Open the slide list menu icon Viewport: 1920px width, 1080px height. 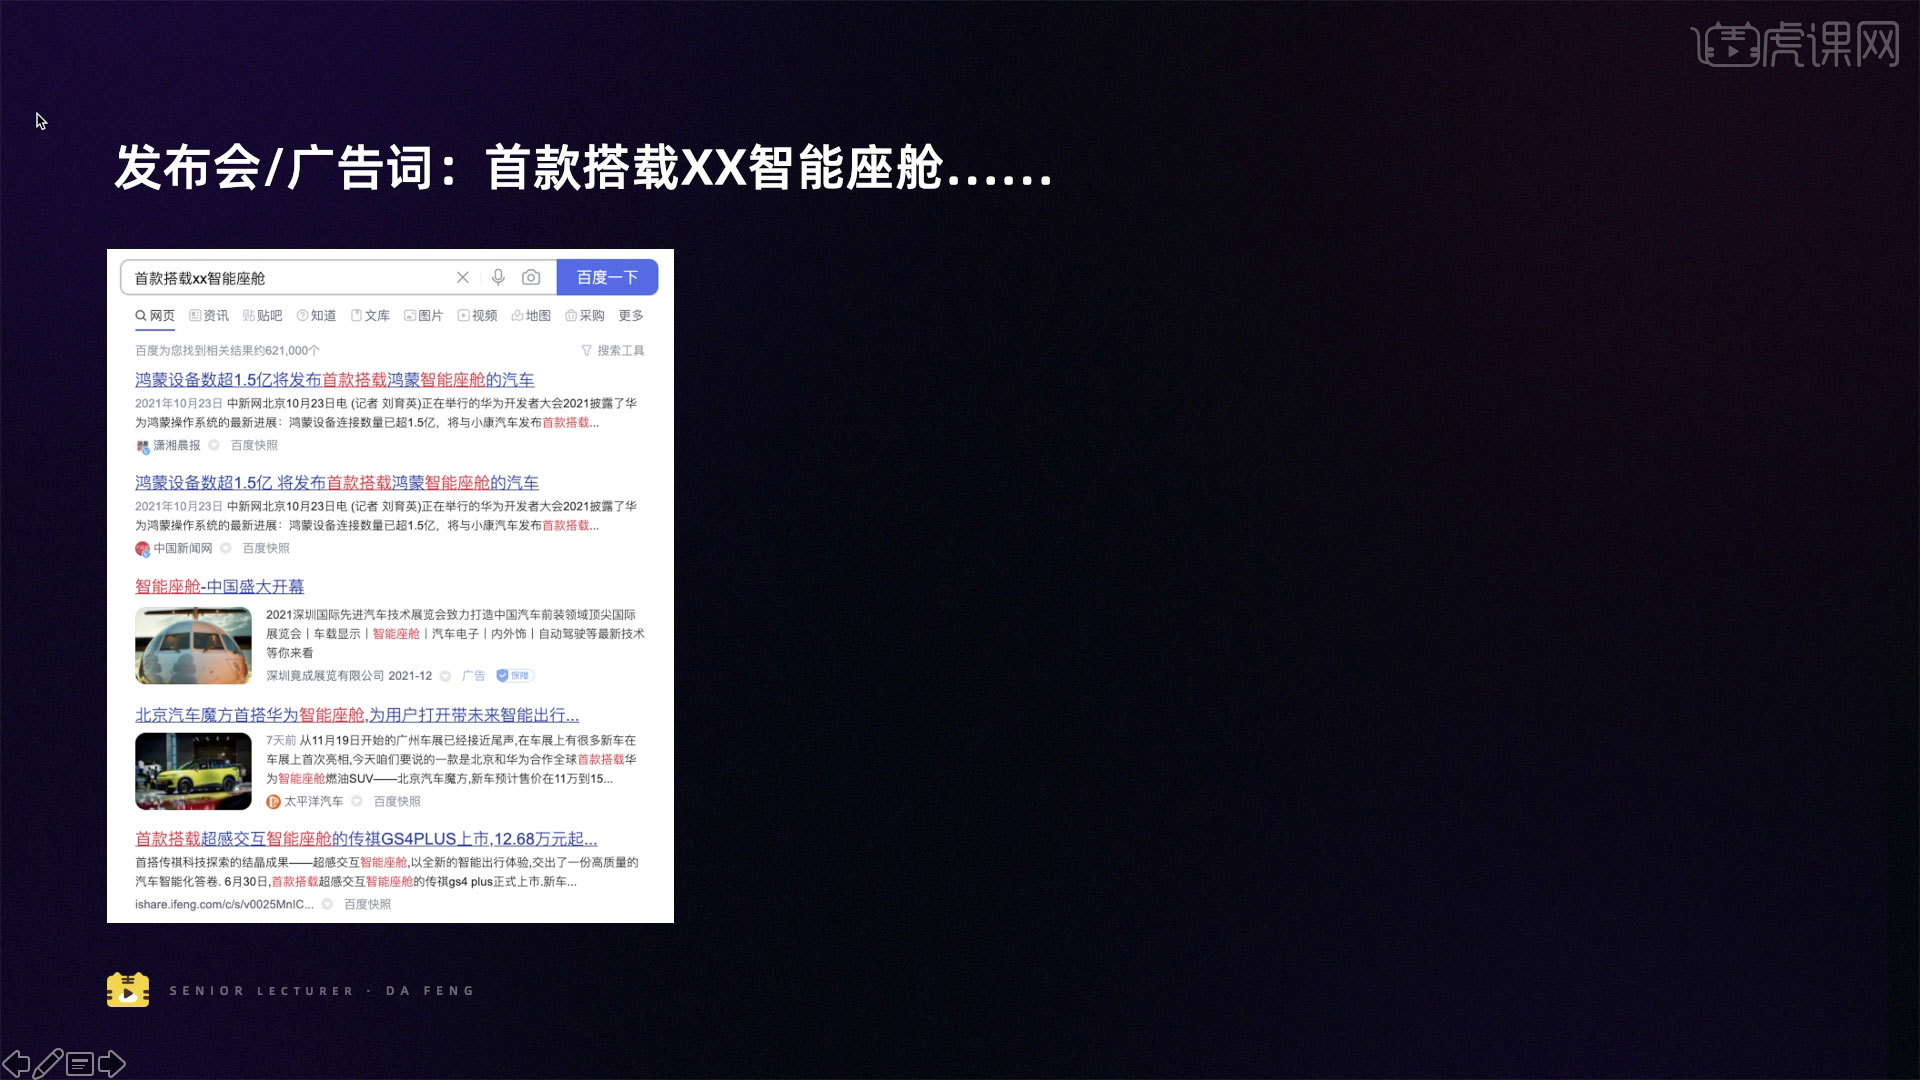[80, 1064]
